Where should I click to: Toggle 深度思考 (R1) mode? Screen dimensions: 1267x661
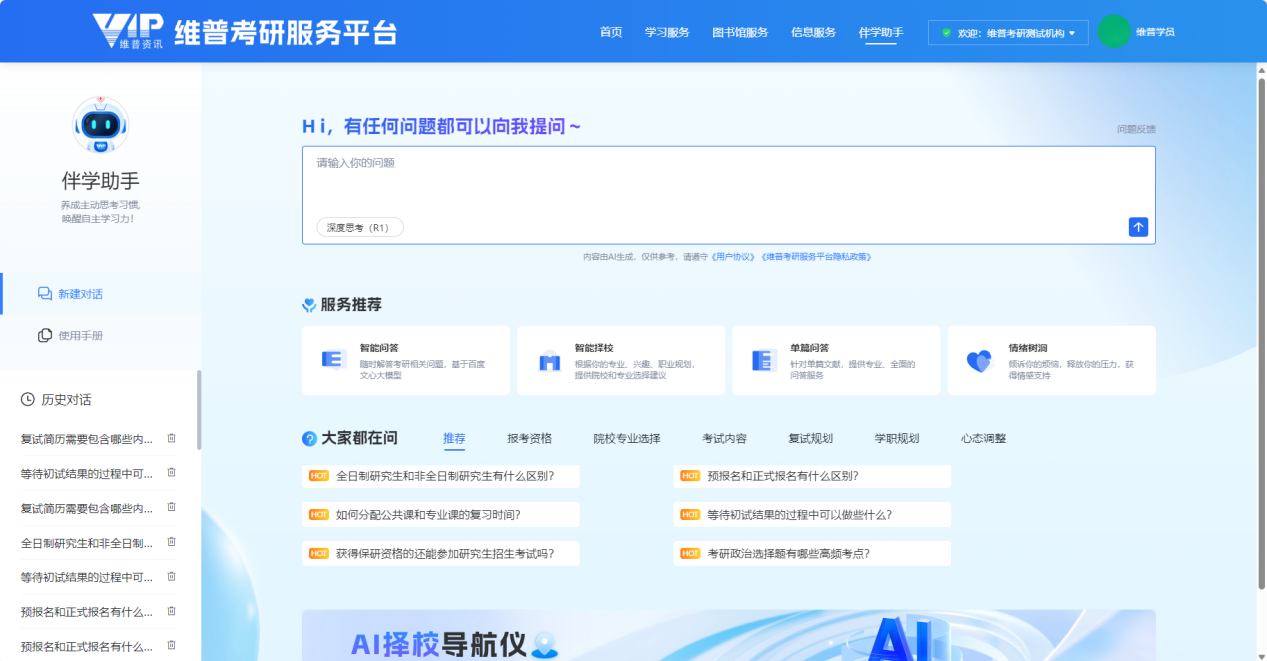point(359,227)
